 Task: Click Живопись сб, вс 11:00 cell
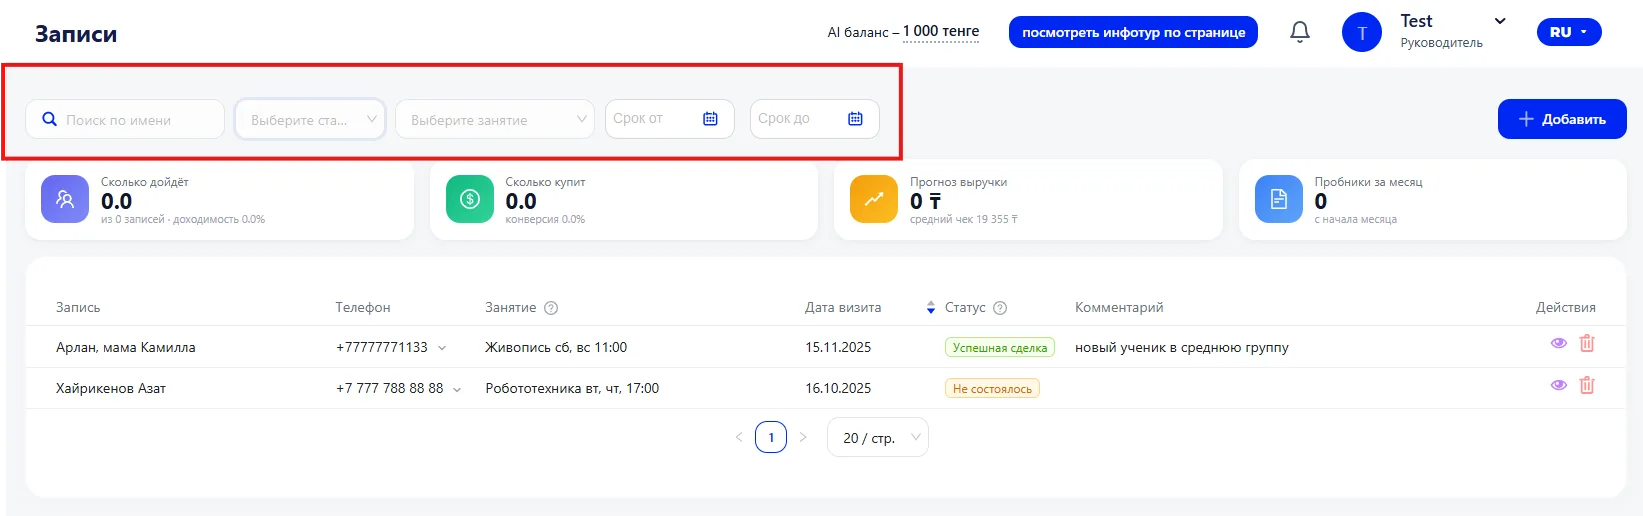pyautogui.click(x=556, y=348)
